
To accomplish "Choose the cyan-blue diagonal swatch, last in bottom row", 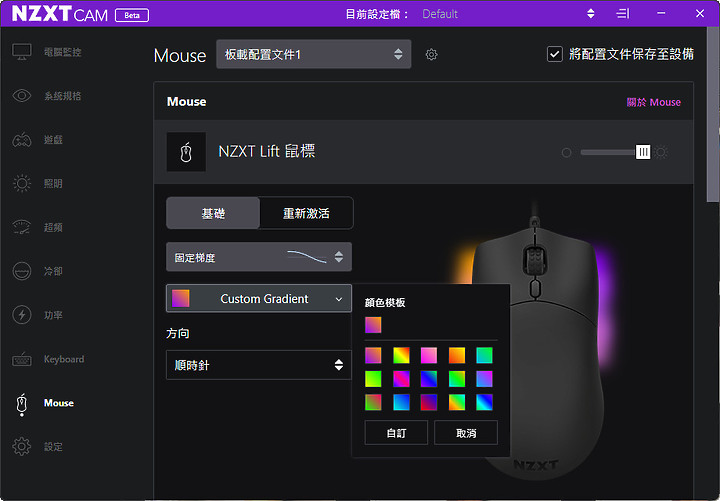I will tap(484, 402).
